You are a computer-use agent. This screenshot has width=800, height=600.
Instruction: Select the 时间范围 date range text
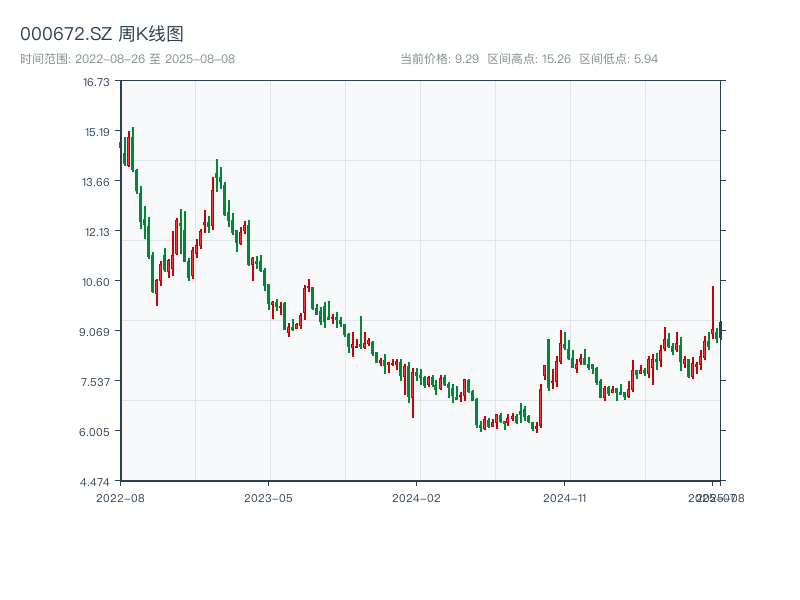pos(127,59)
